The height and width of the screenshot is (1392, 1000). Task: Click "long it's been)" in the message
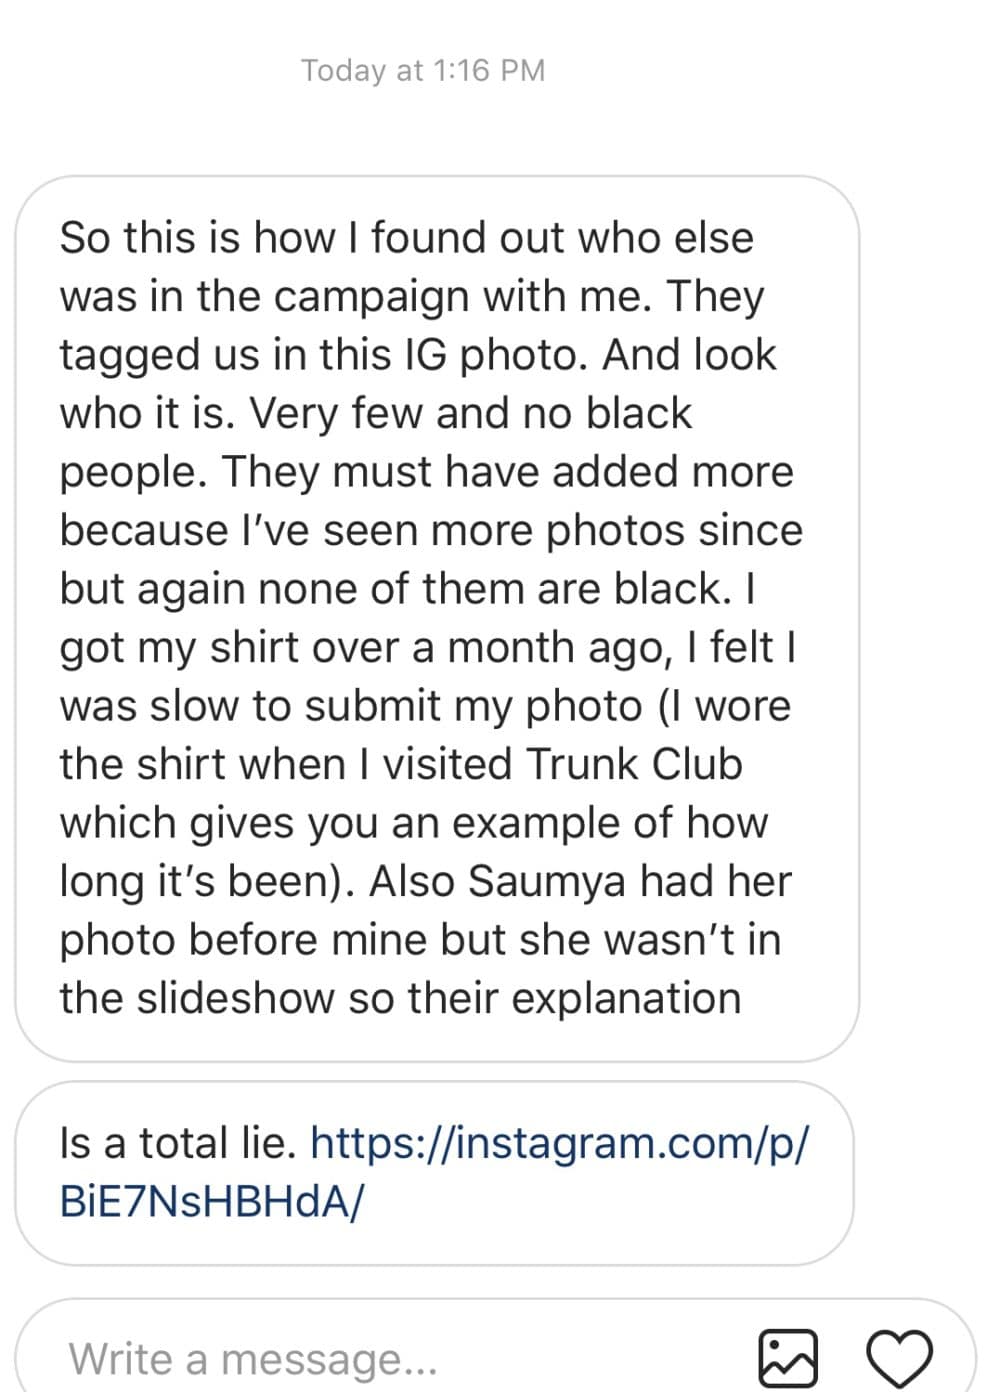pos(204,881)
